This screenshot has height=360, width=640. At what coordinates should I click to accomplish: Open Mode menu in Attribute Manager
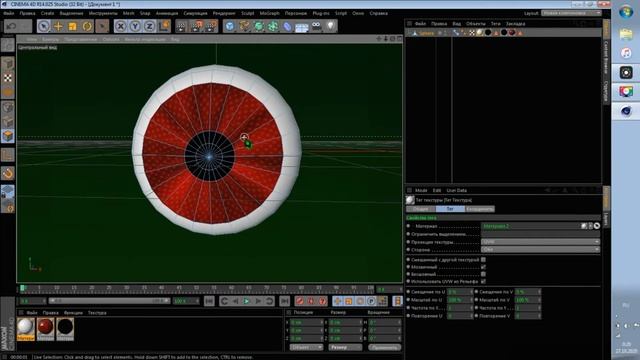[x=421, y=190]
